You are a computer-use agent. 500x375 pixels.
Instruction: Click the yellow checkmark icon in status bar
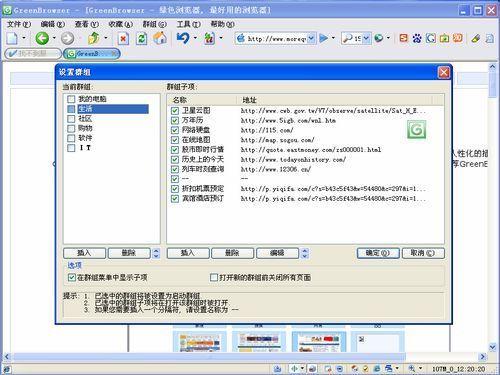pos(366,368)
